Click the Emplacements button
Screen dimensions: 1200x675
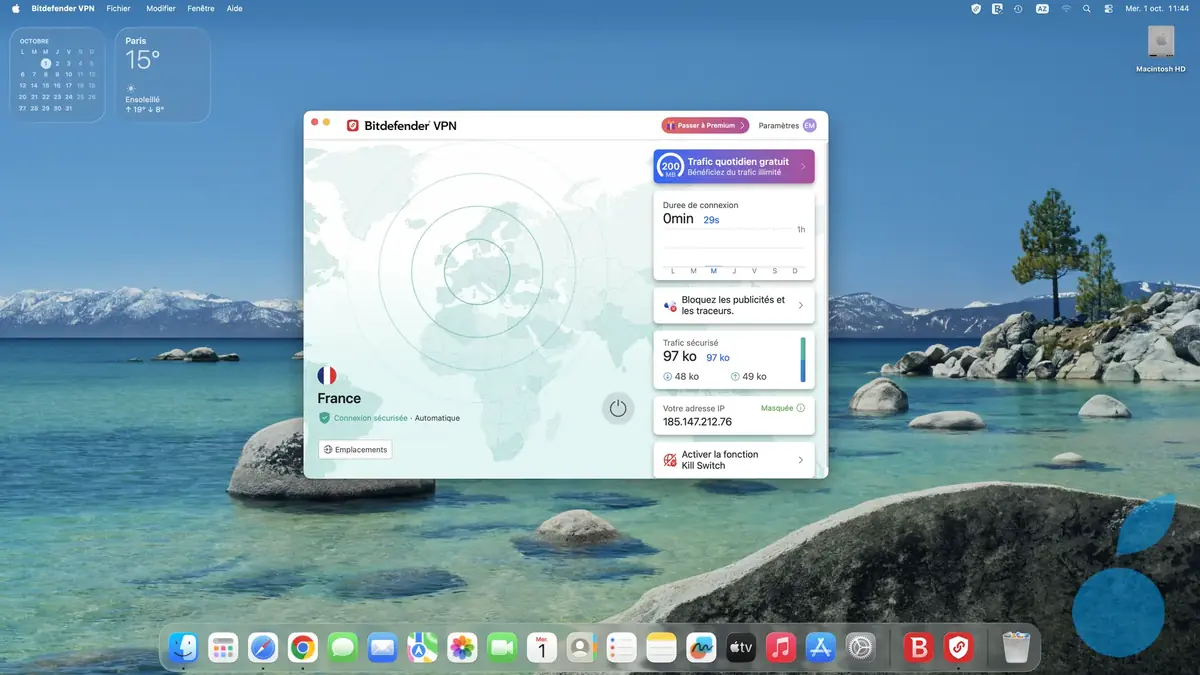coord(355,449)
